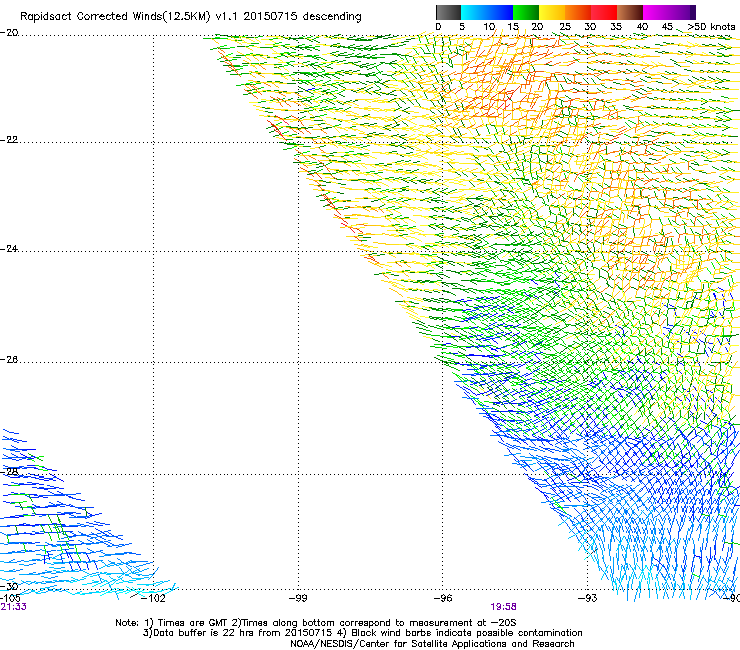Click the magenta 40–45 knots legend swatch
The width and height of the screenshot is (740, 650).
(656, 12)
